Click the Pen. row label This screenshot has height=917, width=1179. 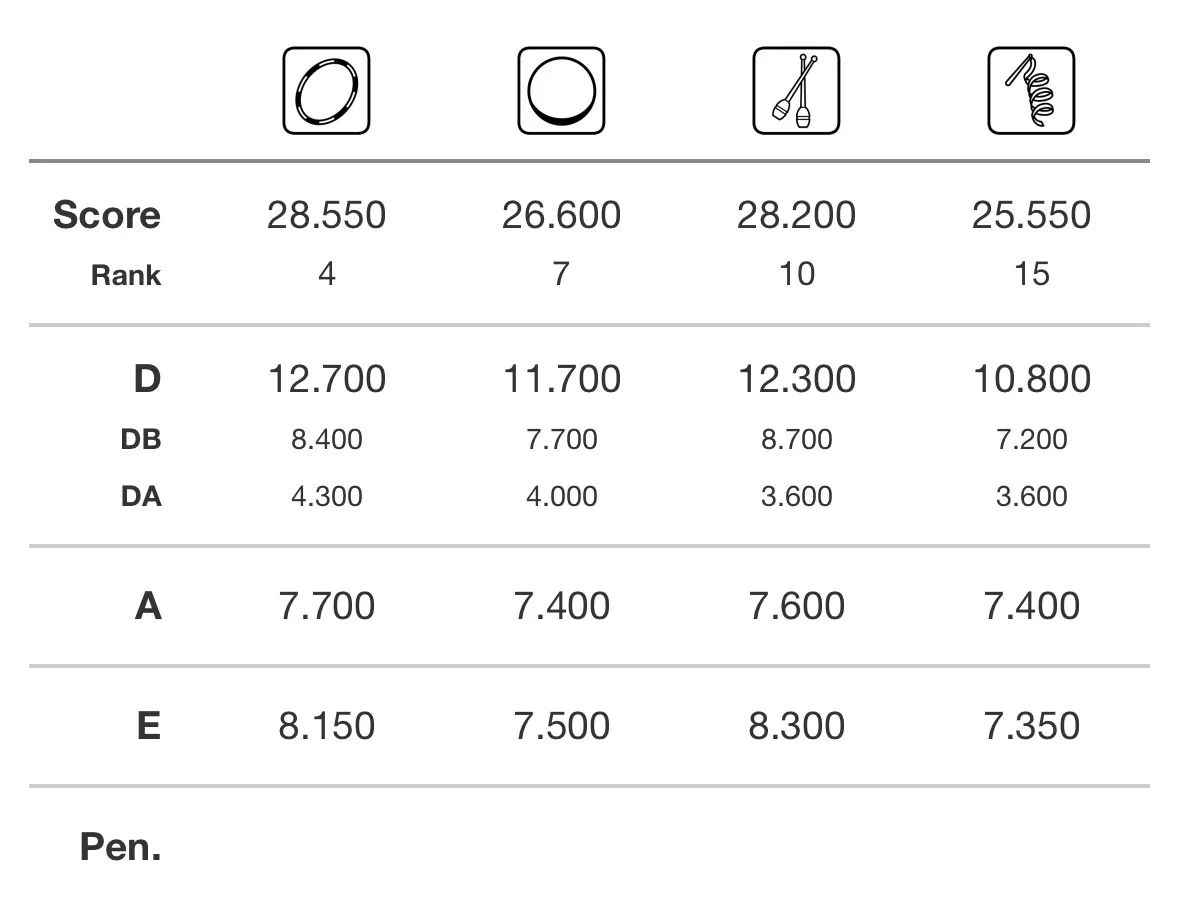tap(120, 847)
